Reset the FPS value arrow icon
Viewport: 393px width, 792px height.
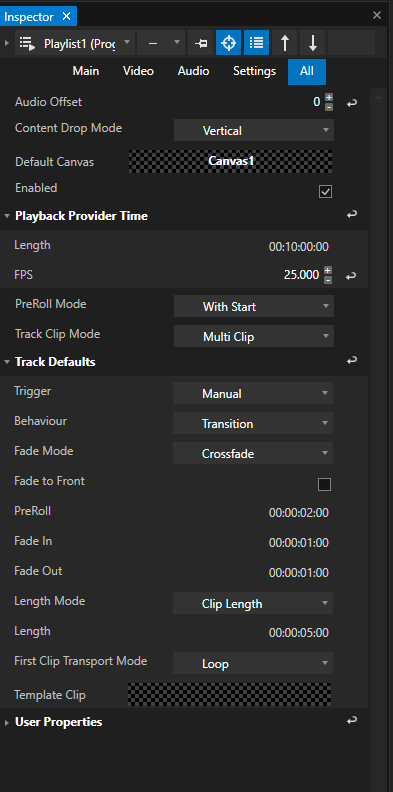(x=352, y=276)
